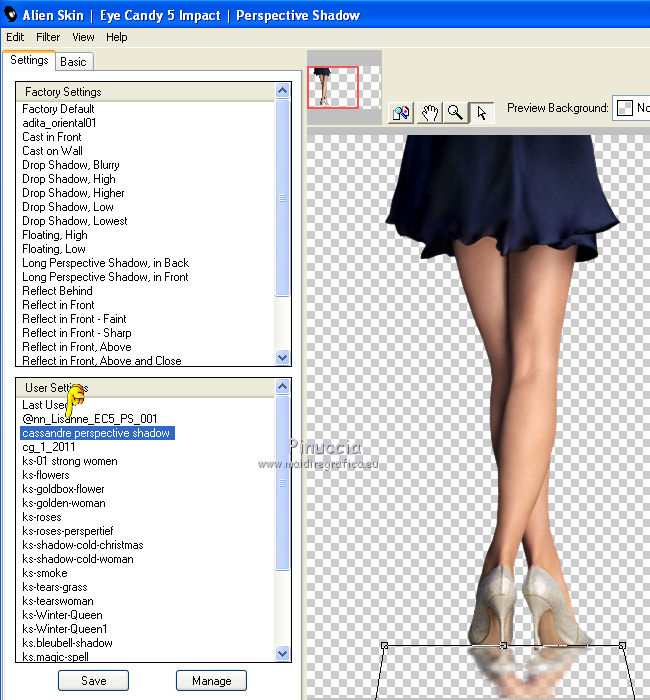Select Drop Shadow, Low preset
Viewport: 650px width, 700px height.
[68, 207]
